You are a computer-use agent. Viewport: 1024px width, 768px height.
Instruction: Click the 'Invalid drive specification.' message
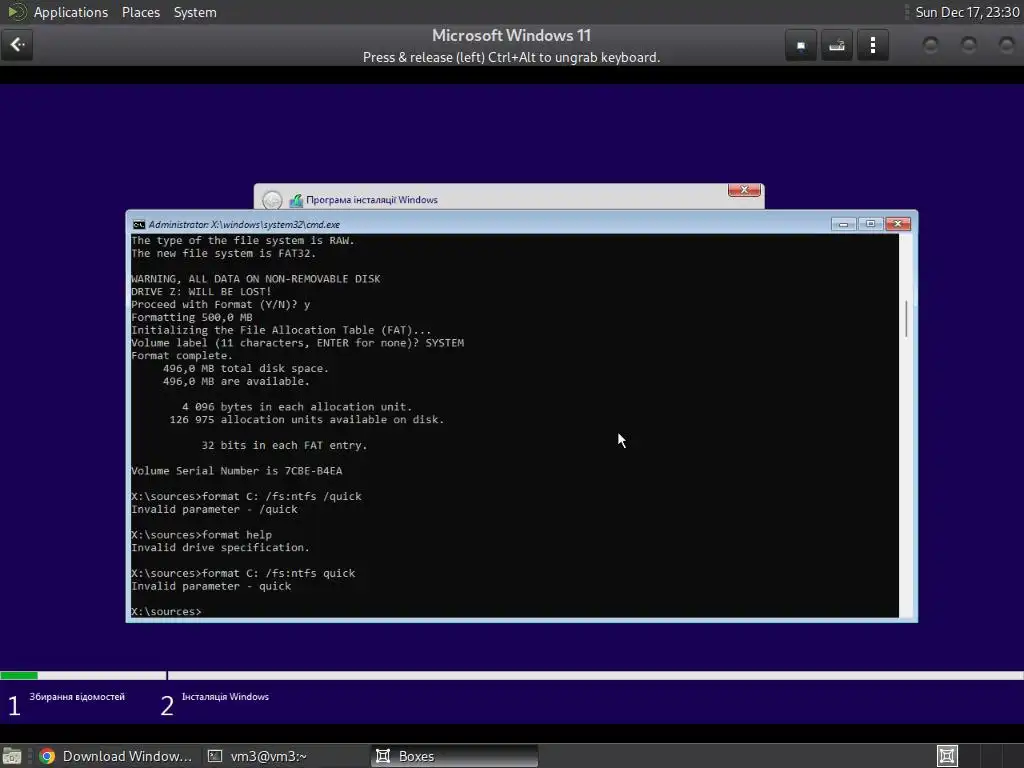220,547
